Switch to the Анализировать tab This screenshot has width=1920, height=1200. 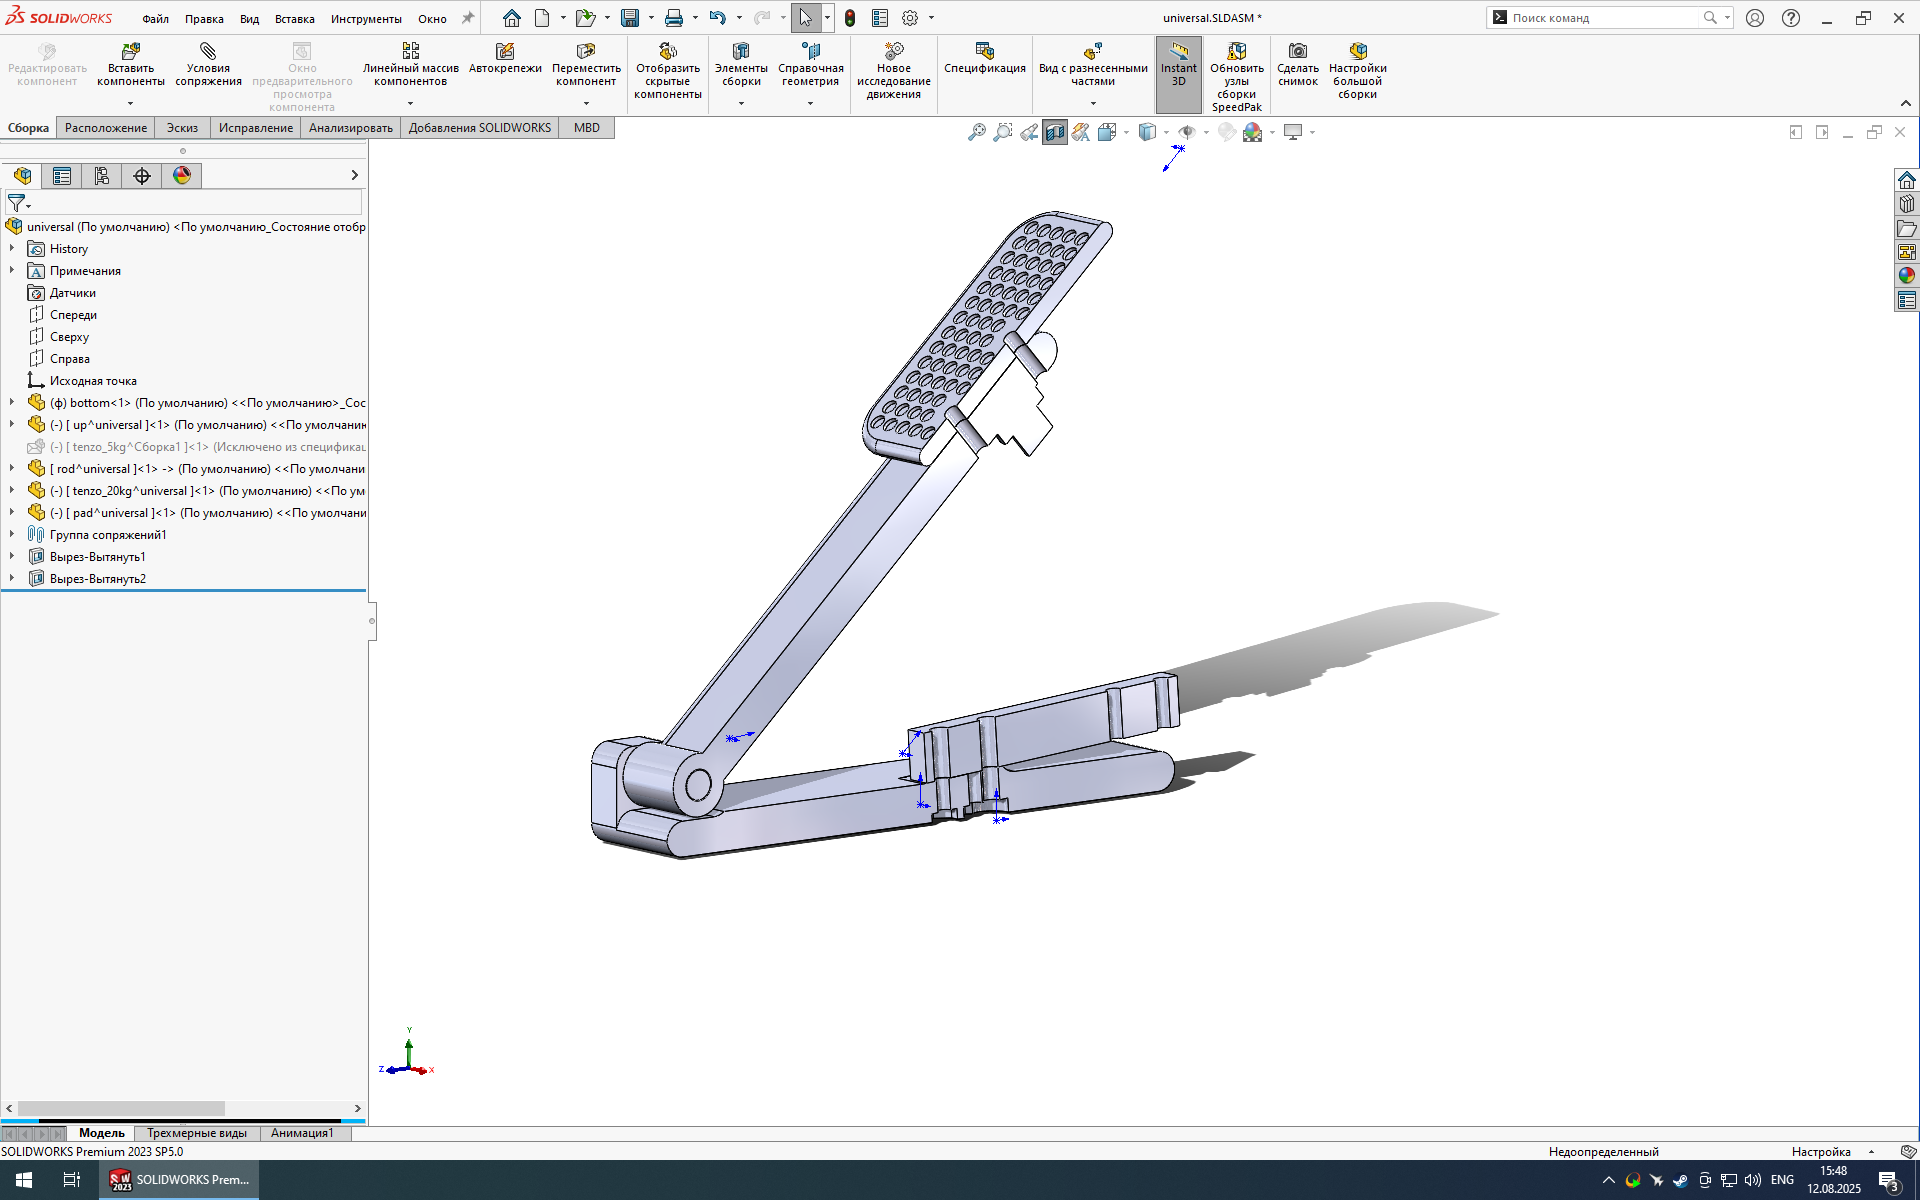[351, 128]
